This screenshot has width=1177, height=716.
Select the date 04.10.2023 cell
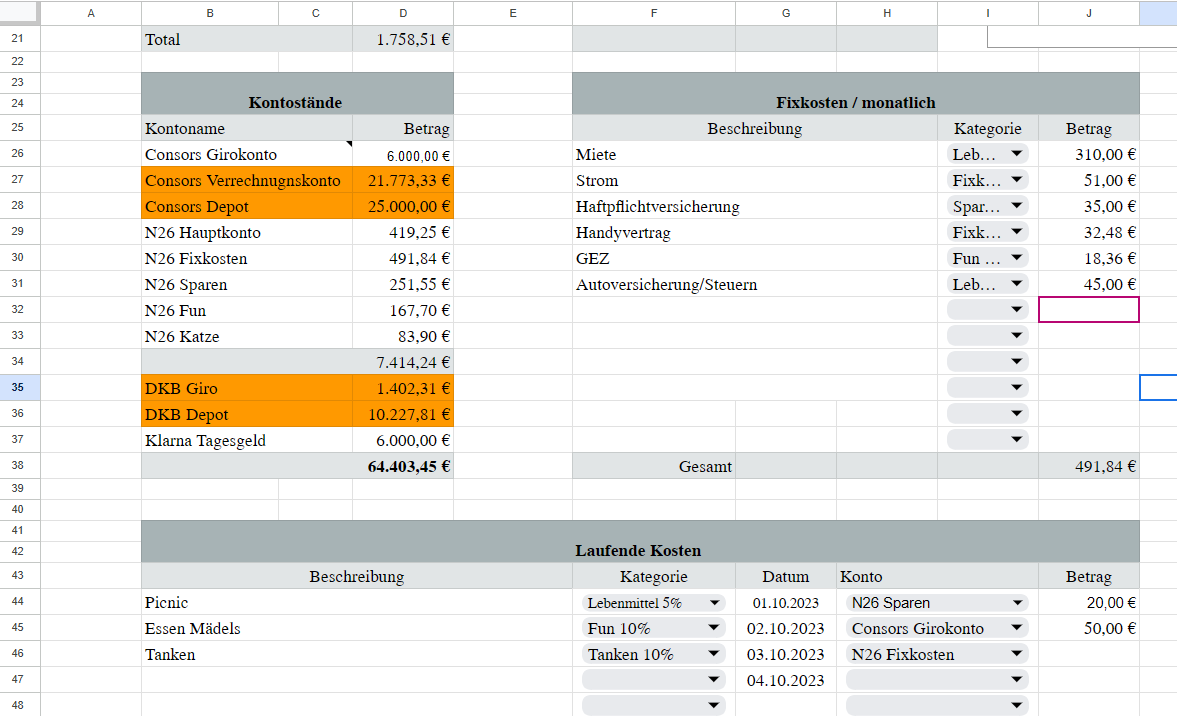tap(786, 680)
